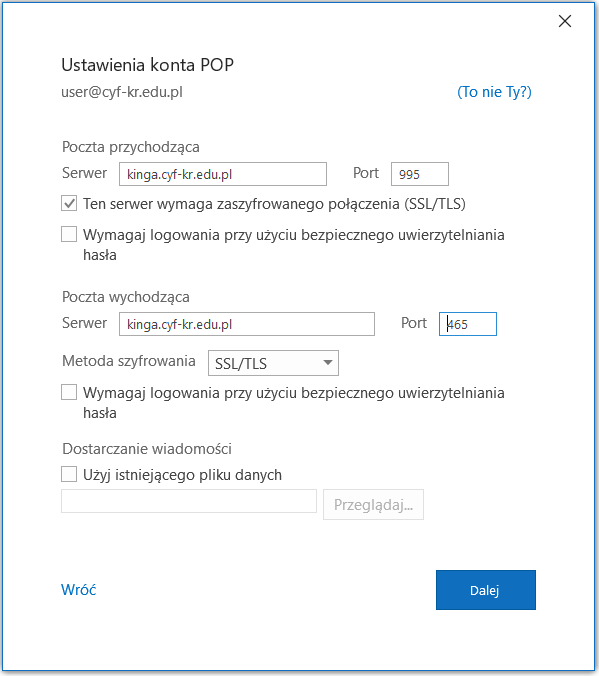The width and height of the screenshot is (599, 676).
Task: Toggle via "Ten serwer wymaga zaszyfrowanego połączenia" label
Action: point(274,204)
